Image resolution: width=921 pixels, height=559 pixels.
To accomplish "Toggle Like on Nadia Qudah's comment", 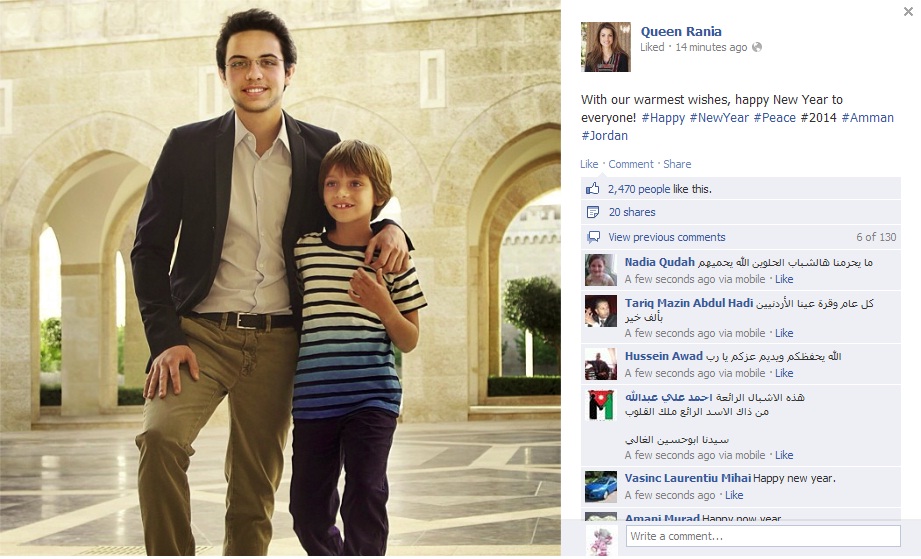I will [x=784, y=279].
